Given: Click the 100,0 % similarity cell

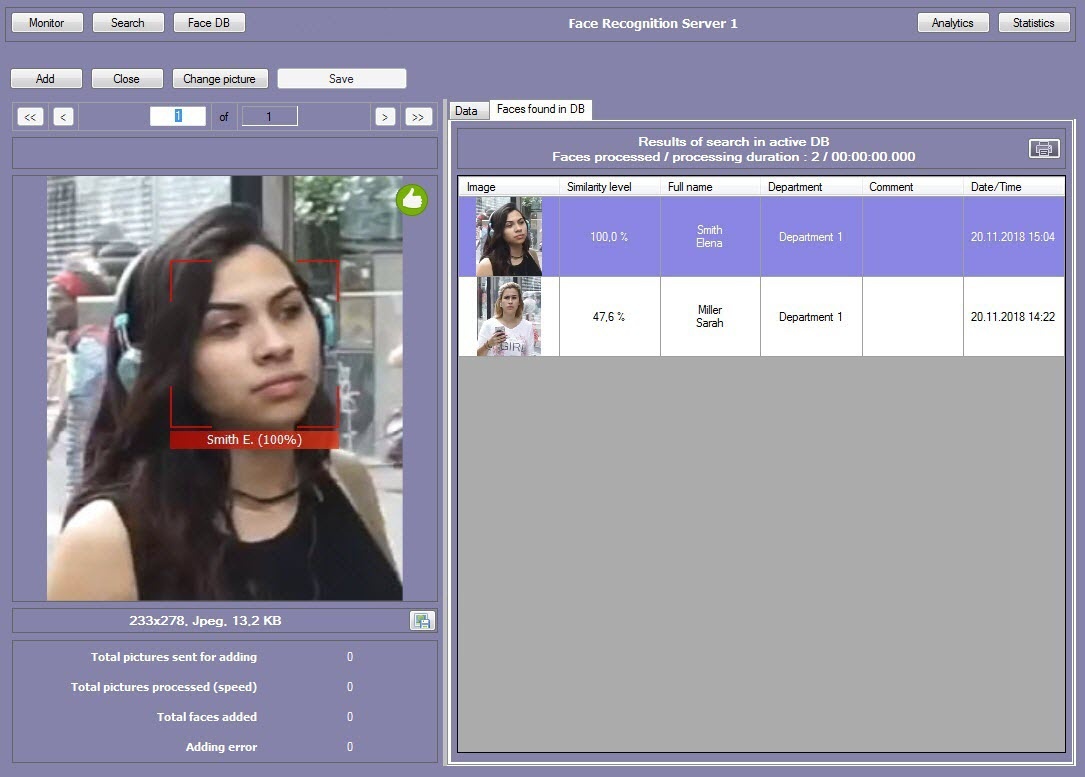Looking at the screenshot, I should (x=610, y=237).
